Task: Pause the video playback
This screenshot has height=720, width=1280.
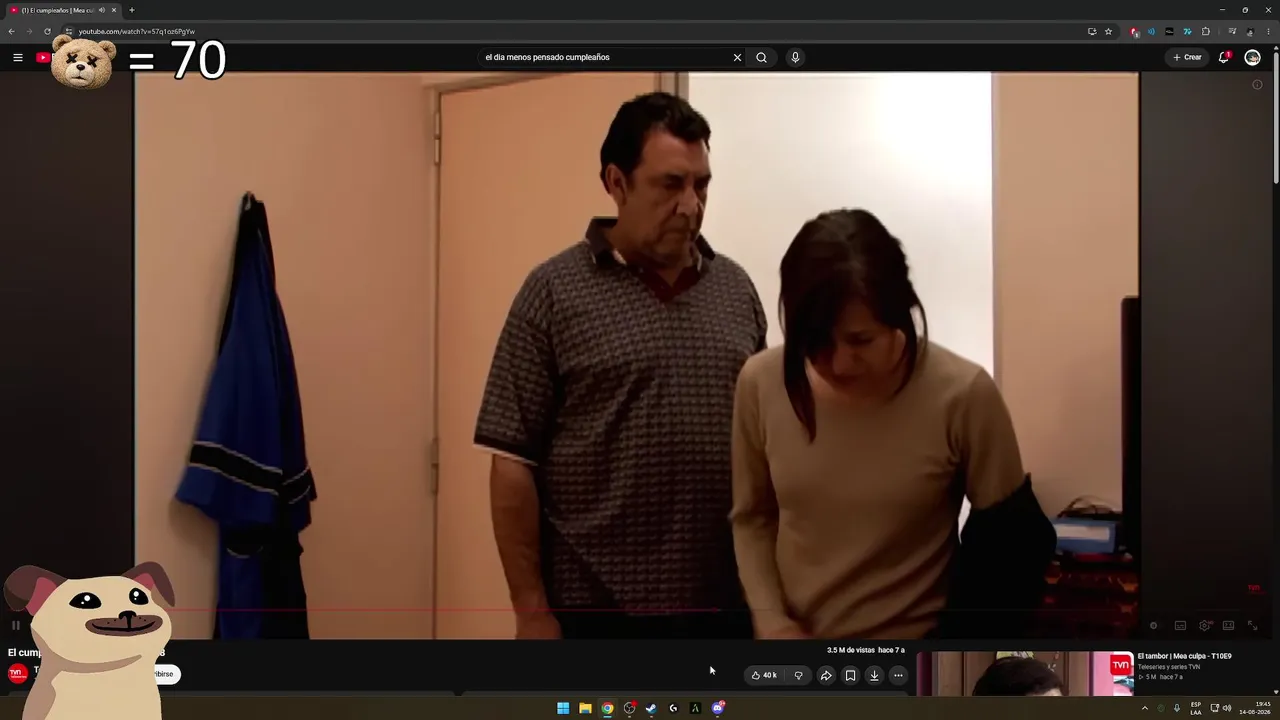Action: pos(16,625)
